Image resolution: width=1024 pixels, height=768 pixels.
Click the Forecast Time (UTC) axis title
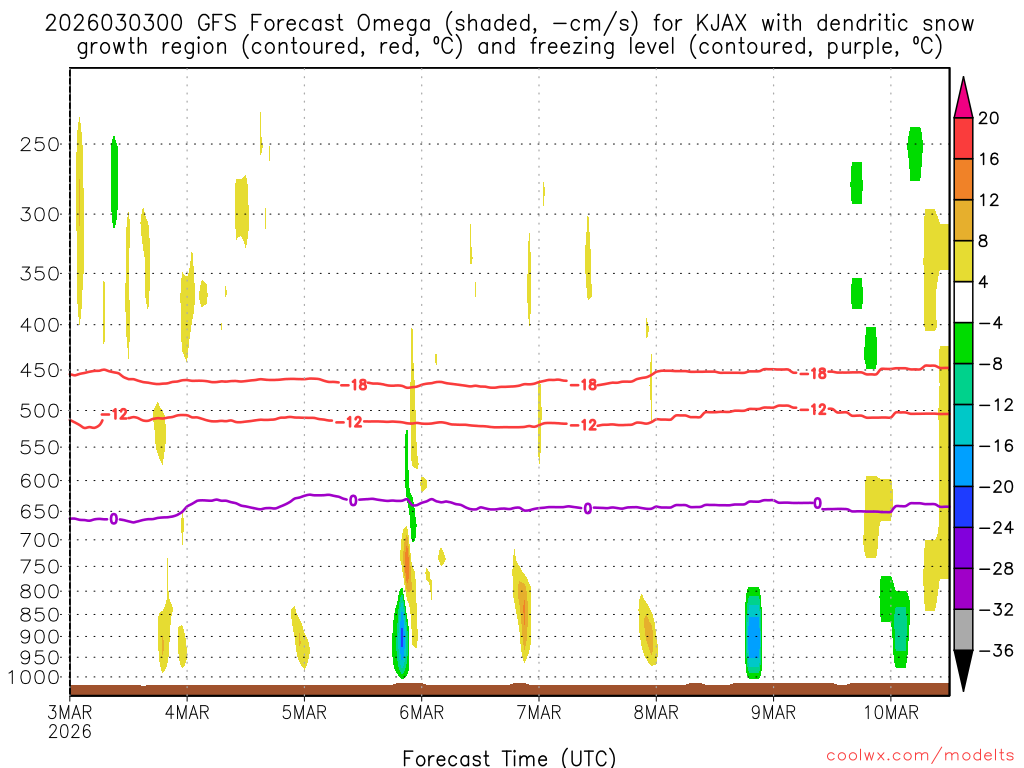coord(509,758)
